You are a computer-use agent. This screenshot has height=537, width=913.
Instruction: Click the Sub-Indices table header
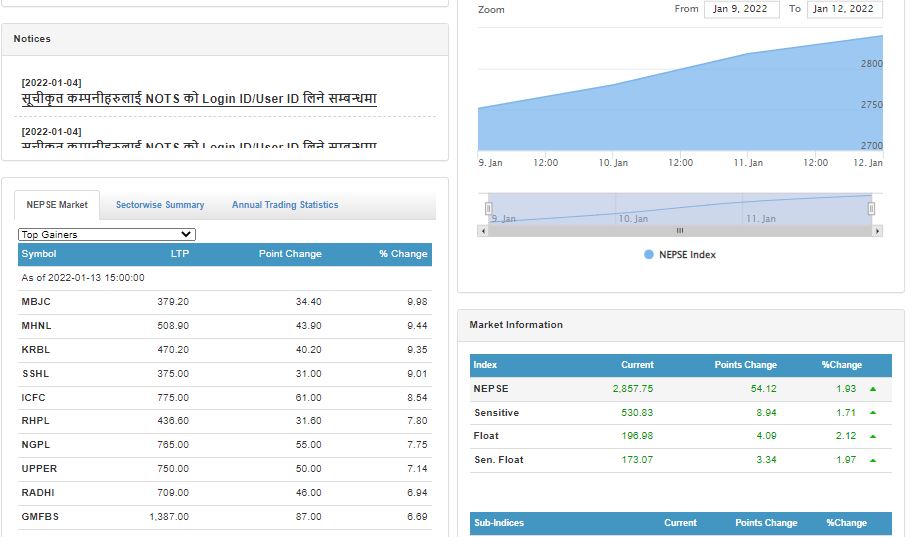click(x=499, y=523)
